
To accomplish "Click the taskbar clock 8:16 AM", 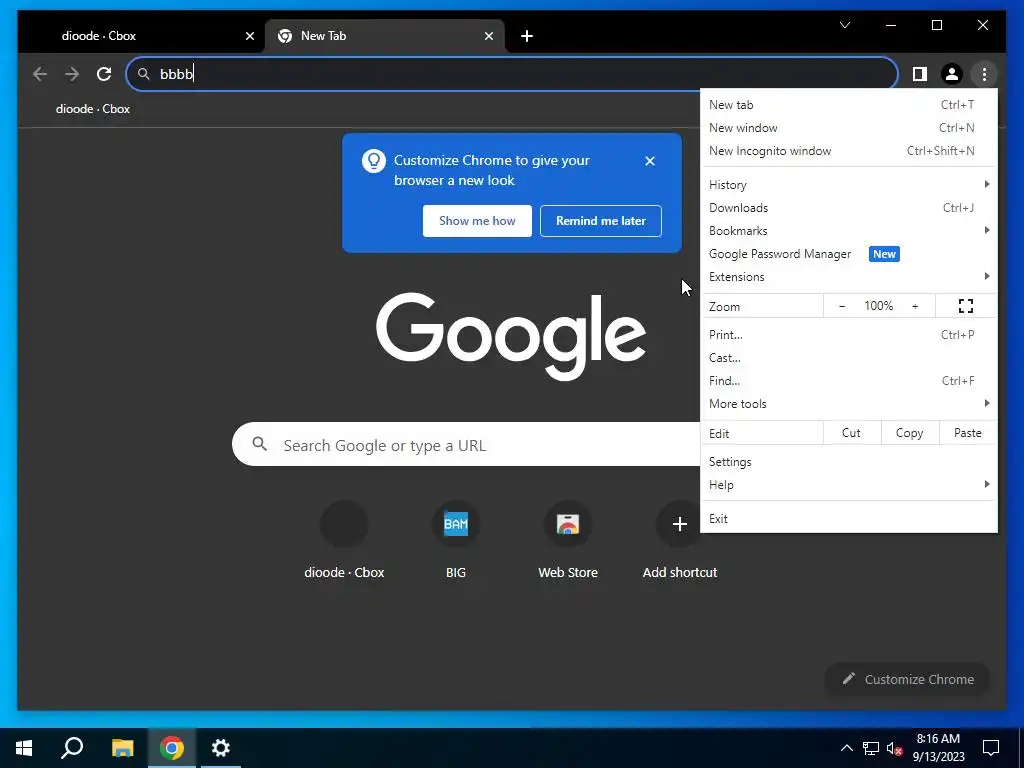I will (x=938, y=748).
